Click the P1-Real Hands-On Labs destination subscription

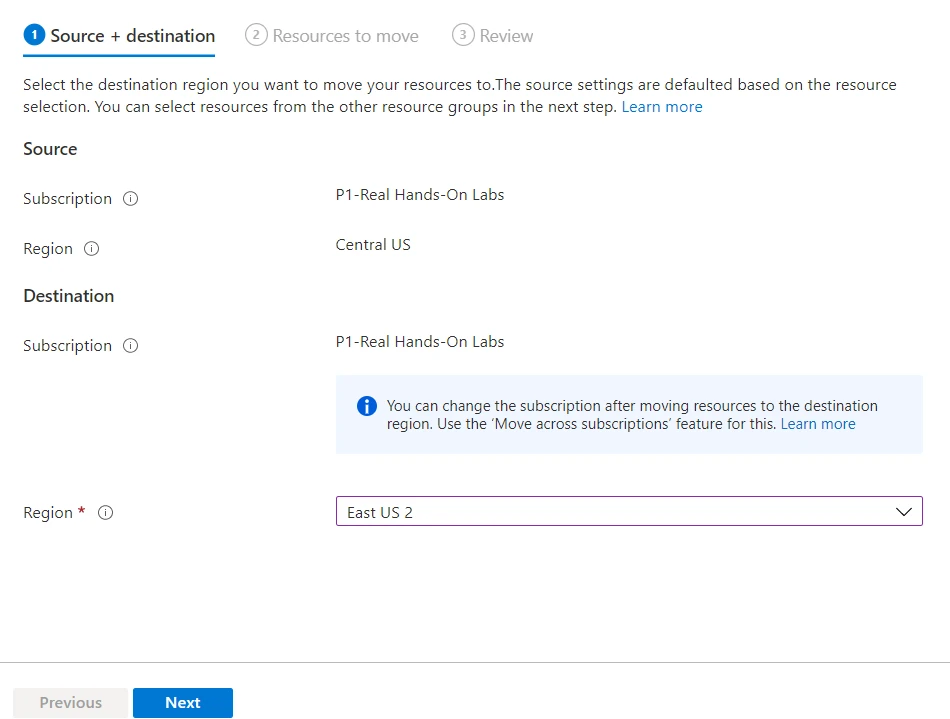(x=420, y=340)
